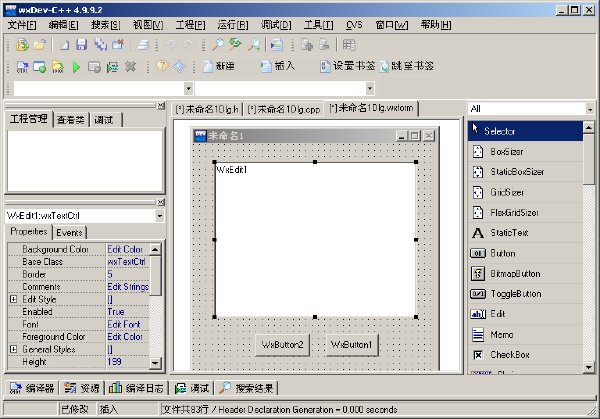Click the window icon with grey dot

tap(94, 67)
